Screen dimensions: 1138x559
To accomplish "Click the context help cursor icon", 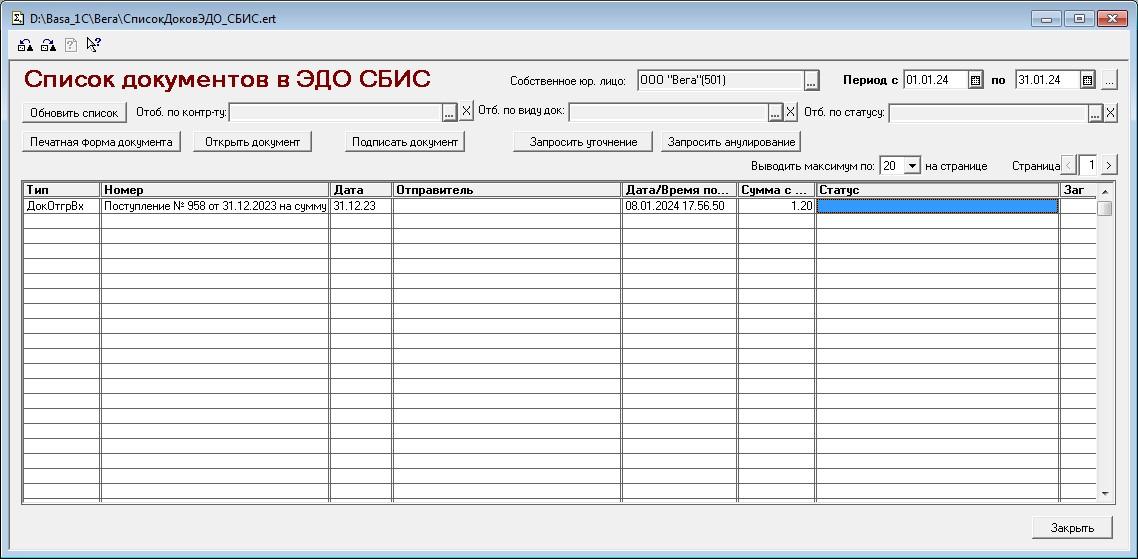I will coord(93,45).
